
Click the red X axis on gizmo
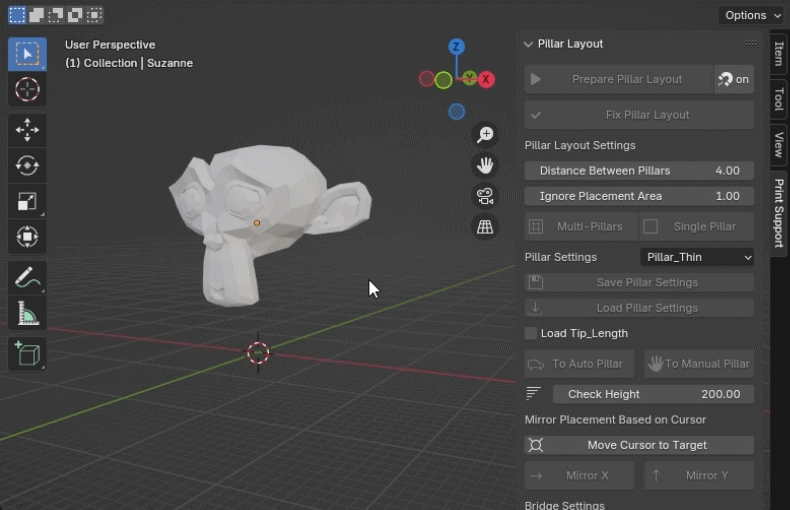[486, 79]
